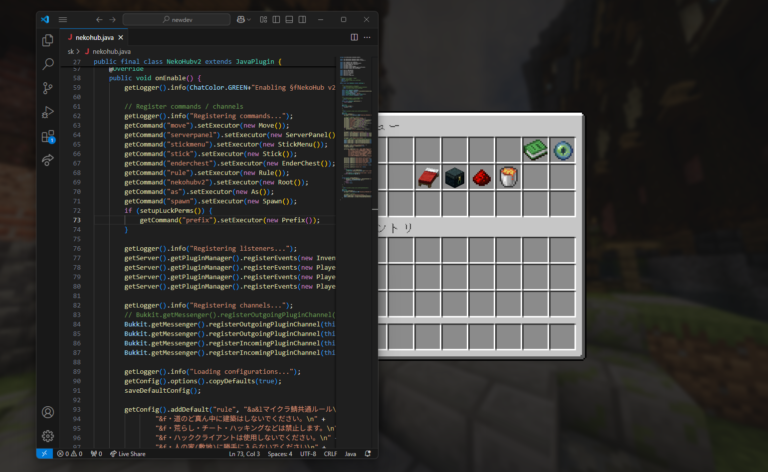The image size is (768, 472).
Task: Open the Run and Debug view
Action: tap(47, 112)
